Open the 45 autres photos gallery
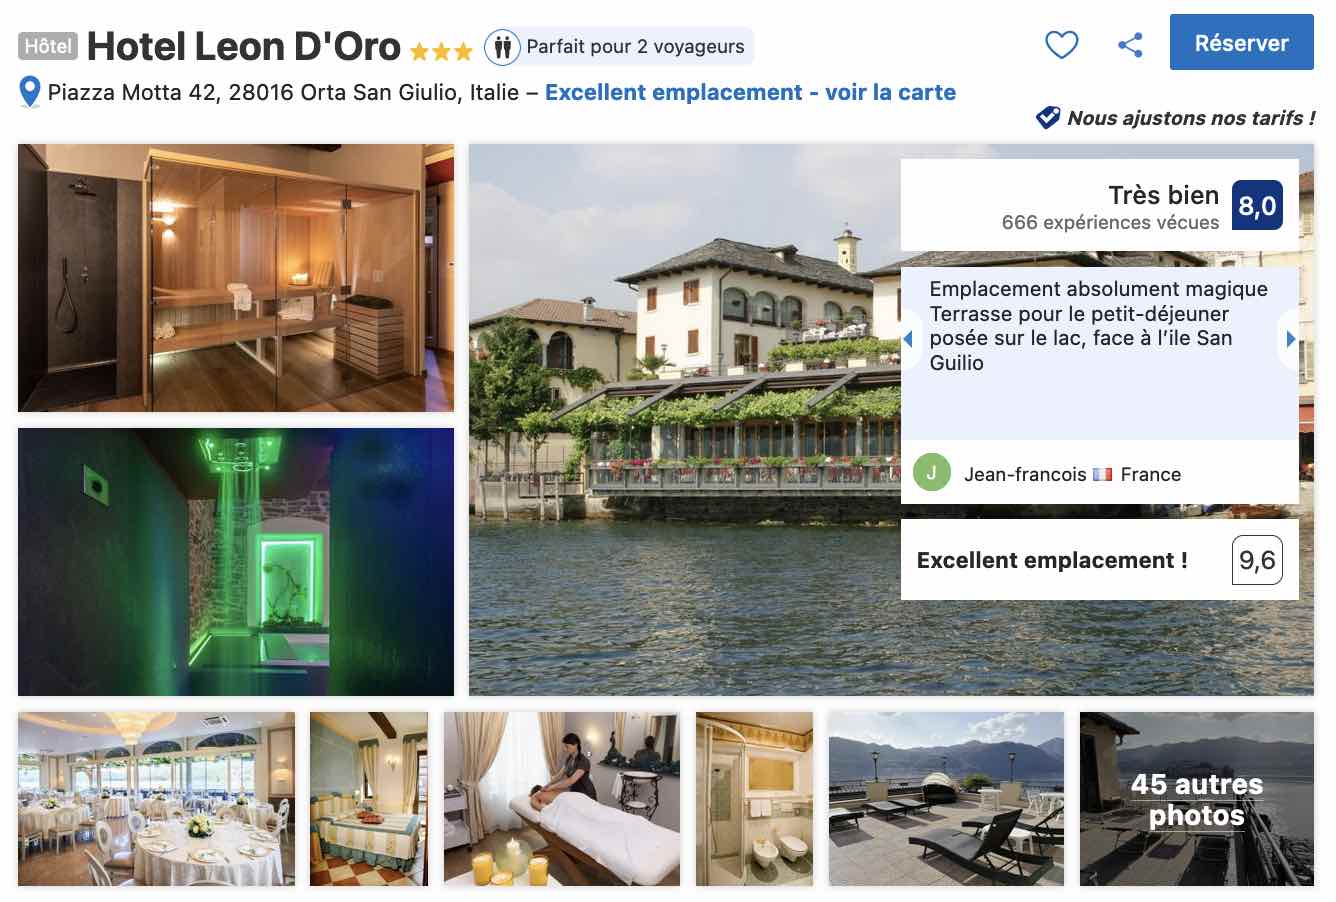The height and width of the screenshot is (902, 1336). (1197, 799)
